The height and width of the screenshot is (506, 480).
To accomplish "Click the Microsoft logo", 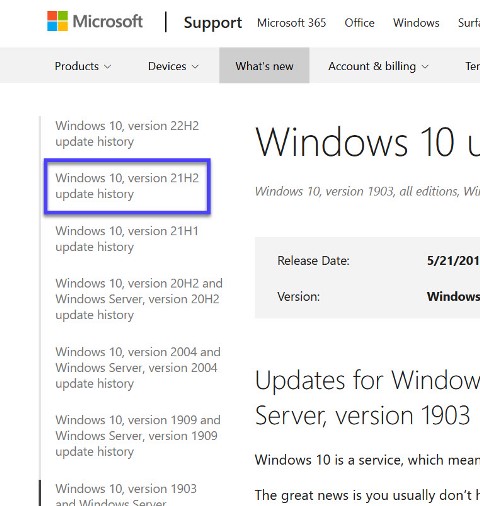I will 95,21.
